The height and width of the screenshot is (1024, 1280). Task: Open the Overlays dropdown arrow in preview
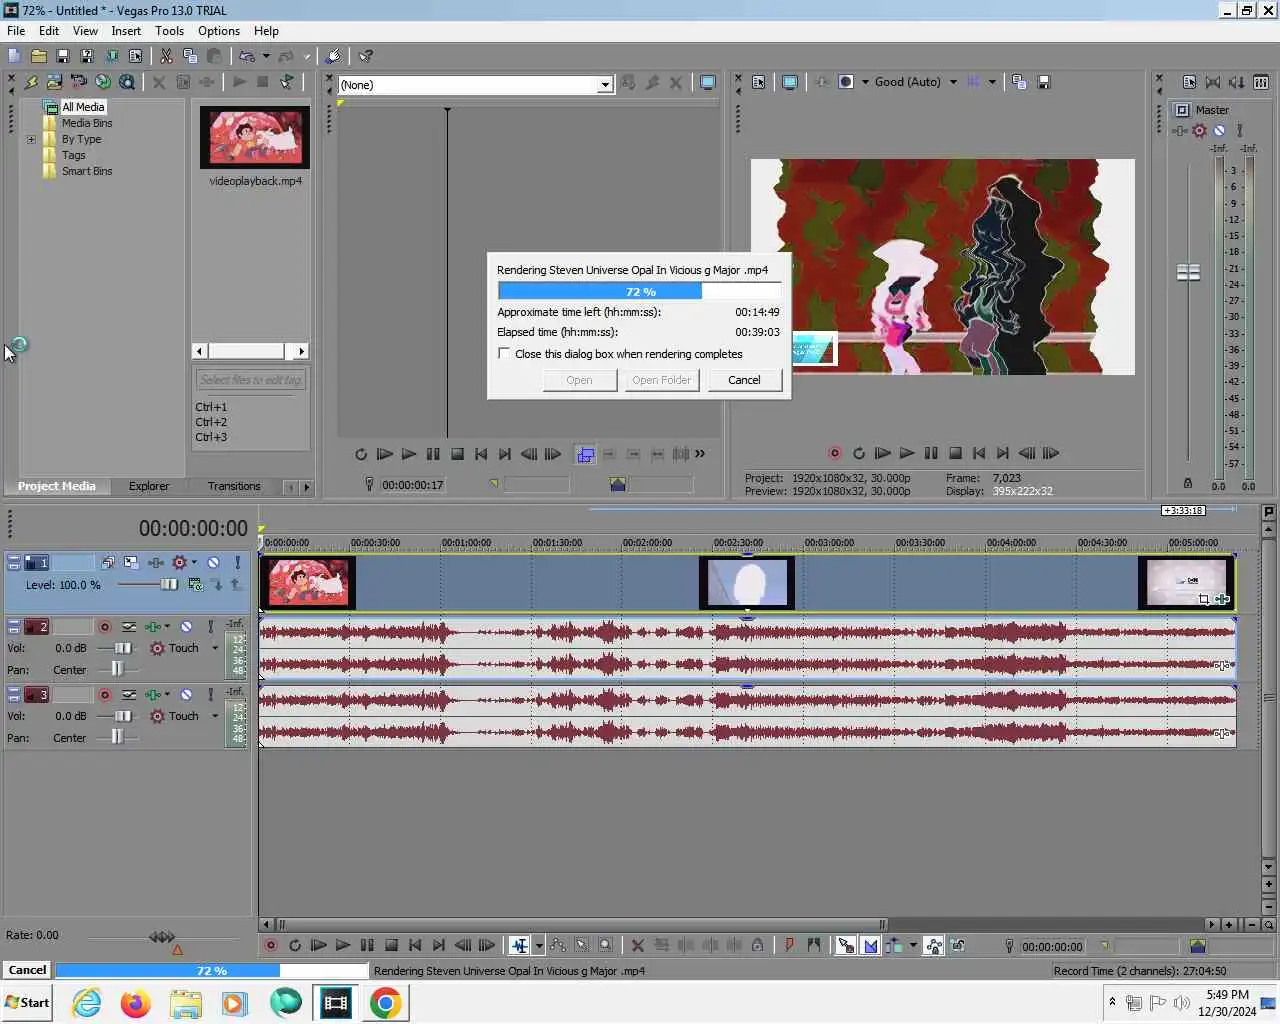click(x=992, y=82)
